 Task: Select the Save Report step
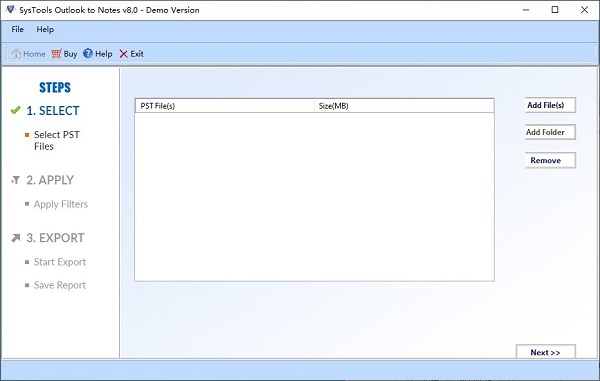(x=60, y=285)
